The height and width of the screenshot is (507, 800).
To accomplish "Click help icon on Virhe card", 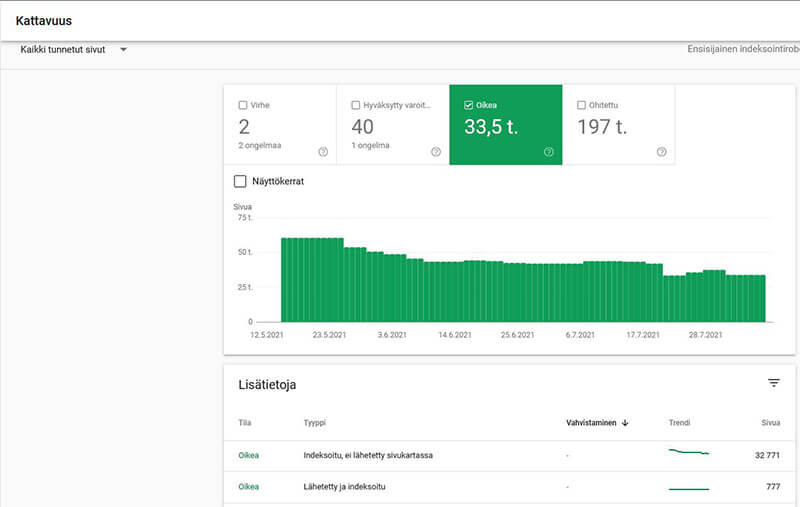I will pos(323,152).
